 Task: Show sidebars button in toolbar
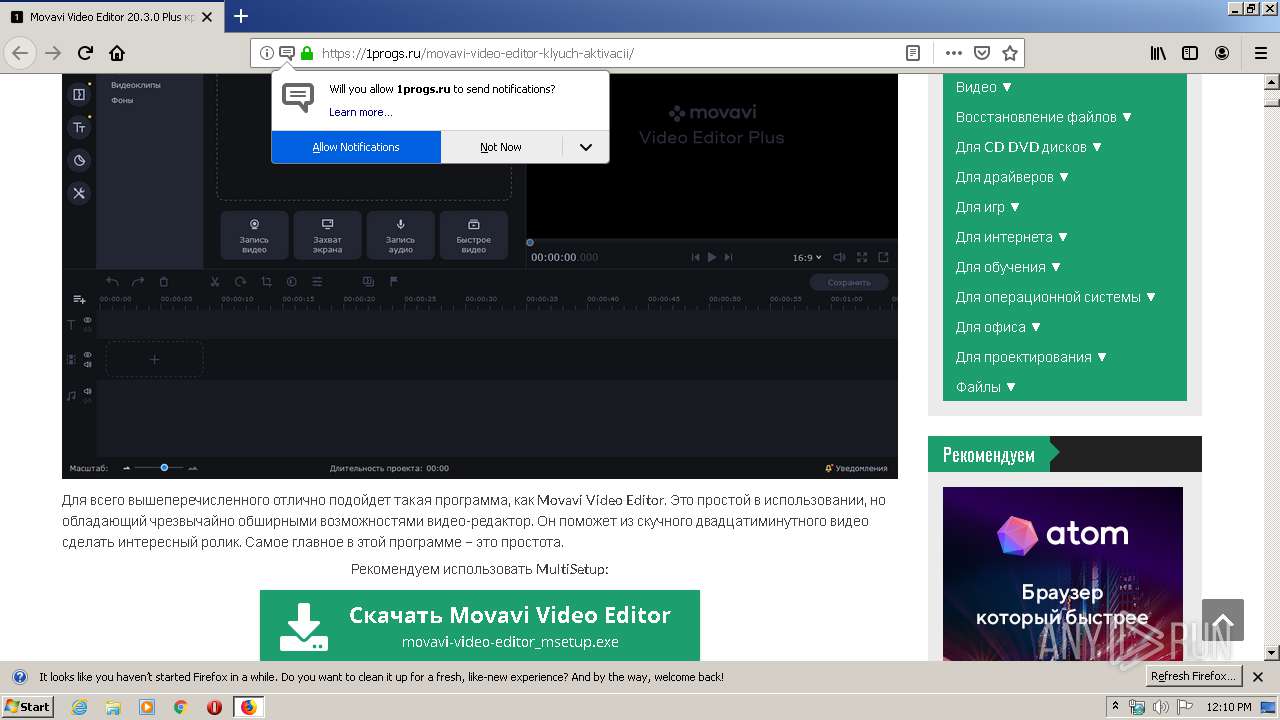tap(1190, 53)
